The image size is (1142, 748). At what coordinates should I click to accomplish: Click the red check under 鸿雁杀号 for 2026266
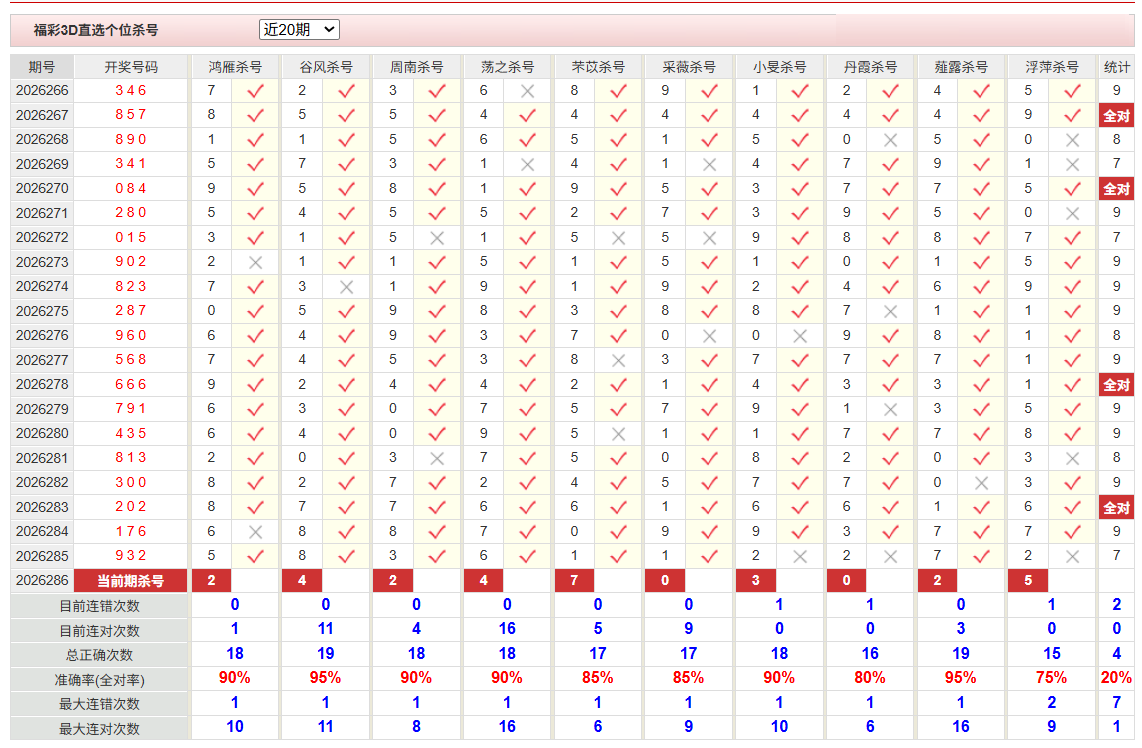[256, 91]
